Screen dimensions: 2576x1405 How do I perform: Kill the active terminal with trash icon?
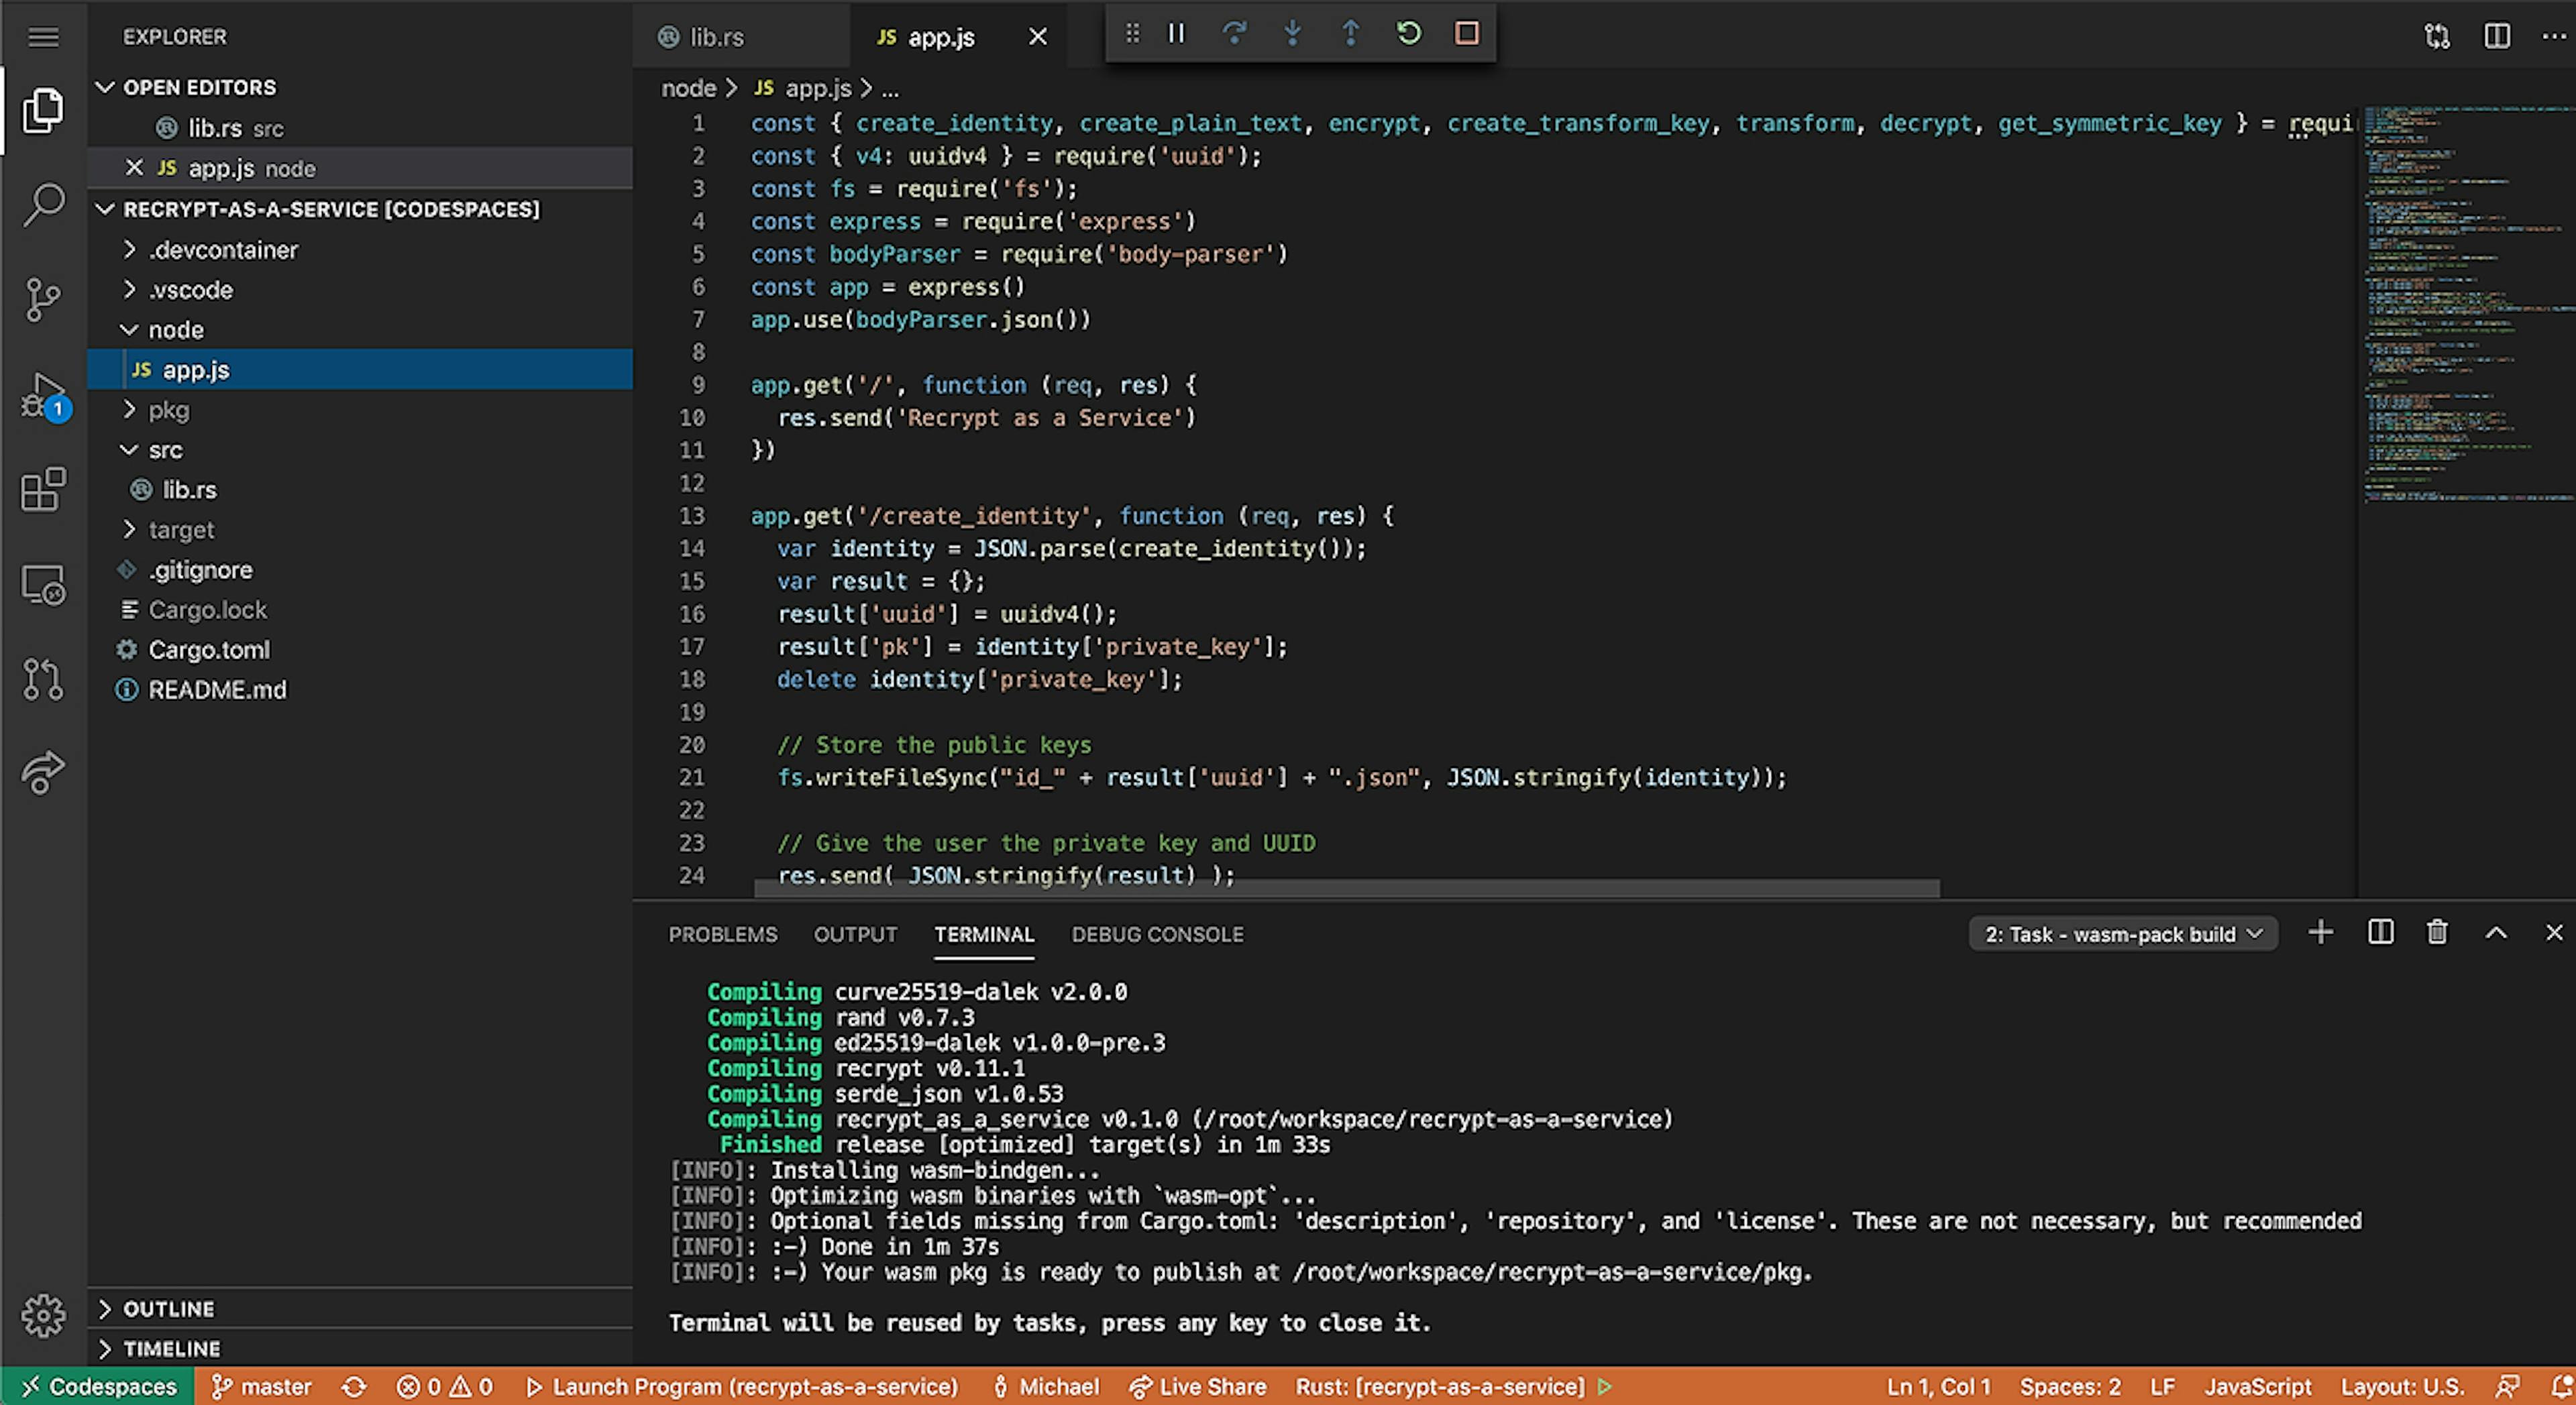point(2436,933)
